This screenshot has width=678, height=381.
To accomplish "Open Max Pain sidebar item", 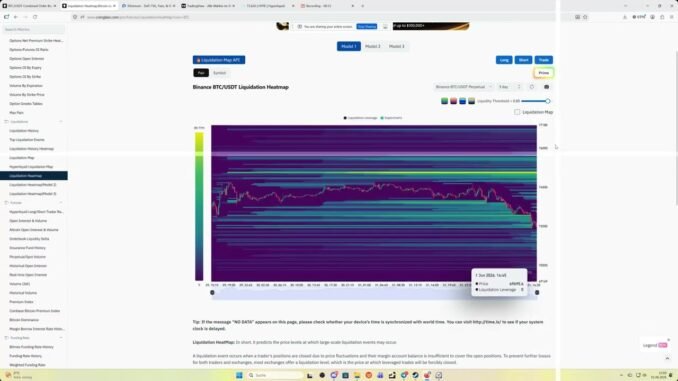I will point(16,113).
